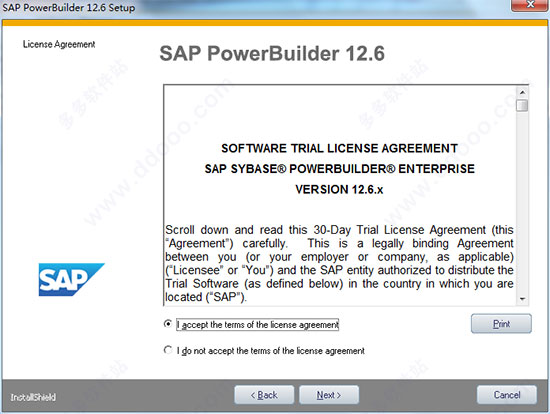550x414 pixels.
Task: Click the InstallShield label in footer
Action: point(33,397)
